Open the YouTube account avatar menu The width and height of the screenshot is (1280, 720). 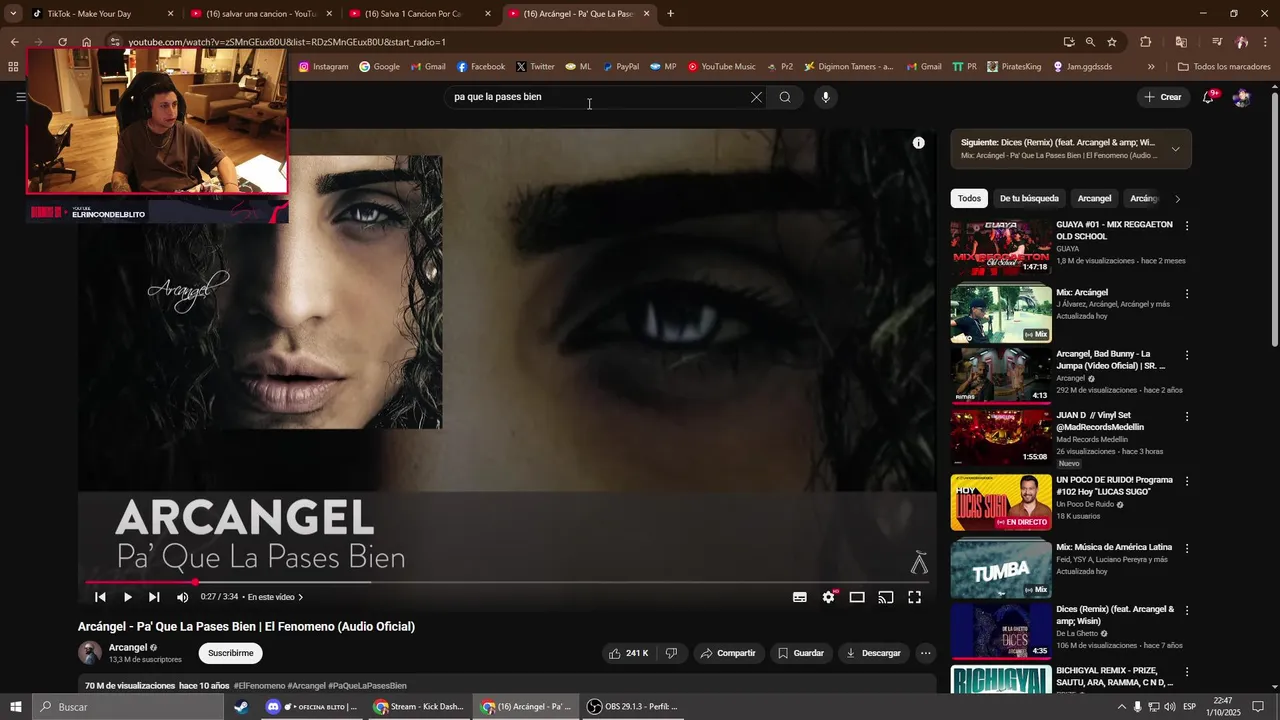pyautogui.click(x=1242, y=97)
